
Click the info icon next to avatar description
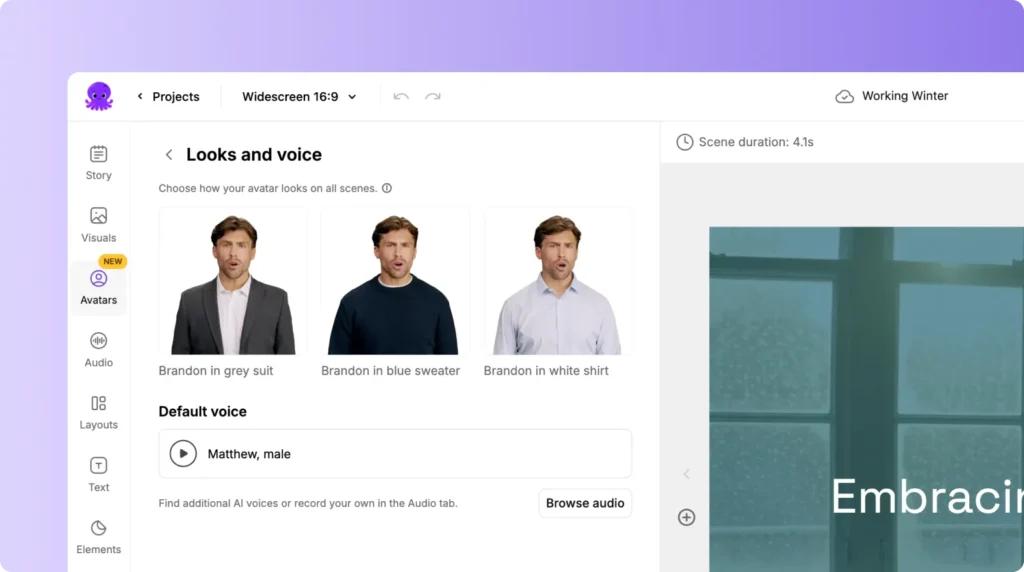click(387, 188)
